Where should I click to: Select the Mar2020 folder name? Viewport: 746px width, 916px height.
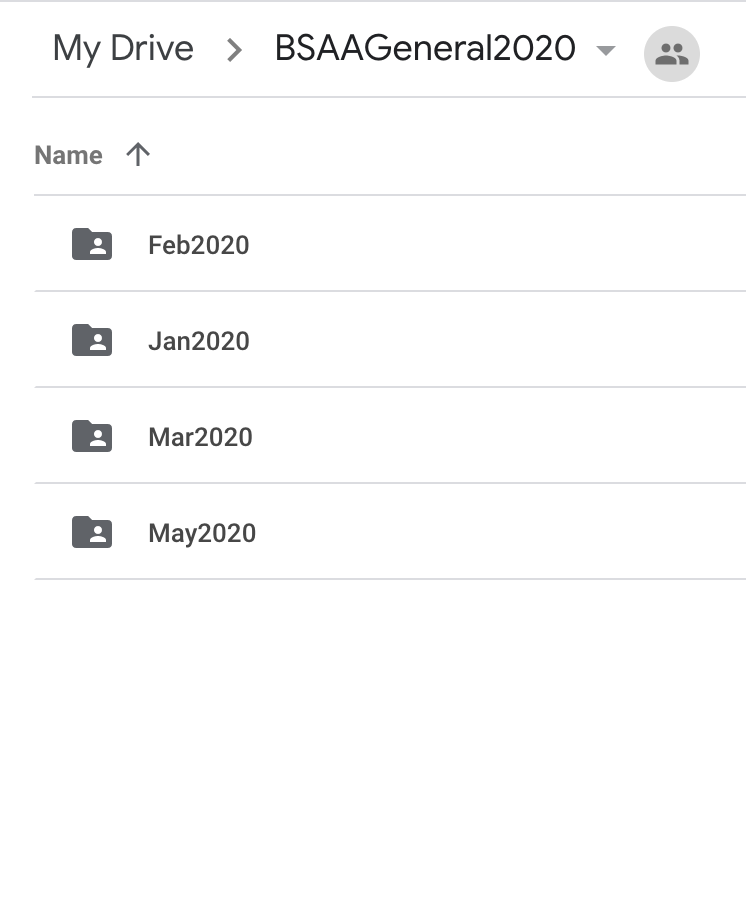[200, 437]
